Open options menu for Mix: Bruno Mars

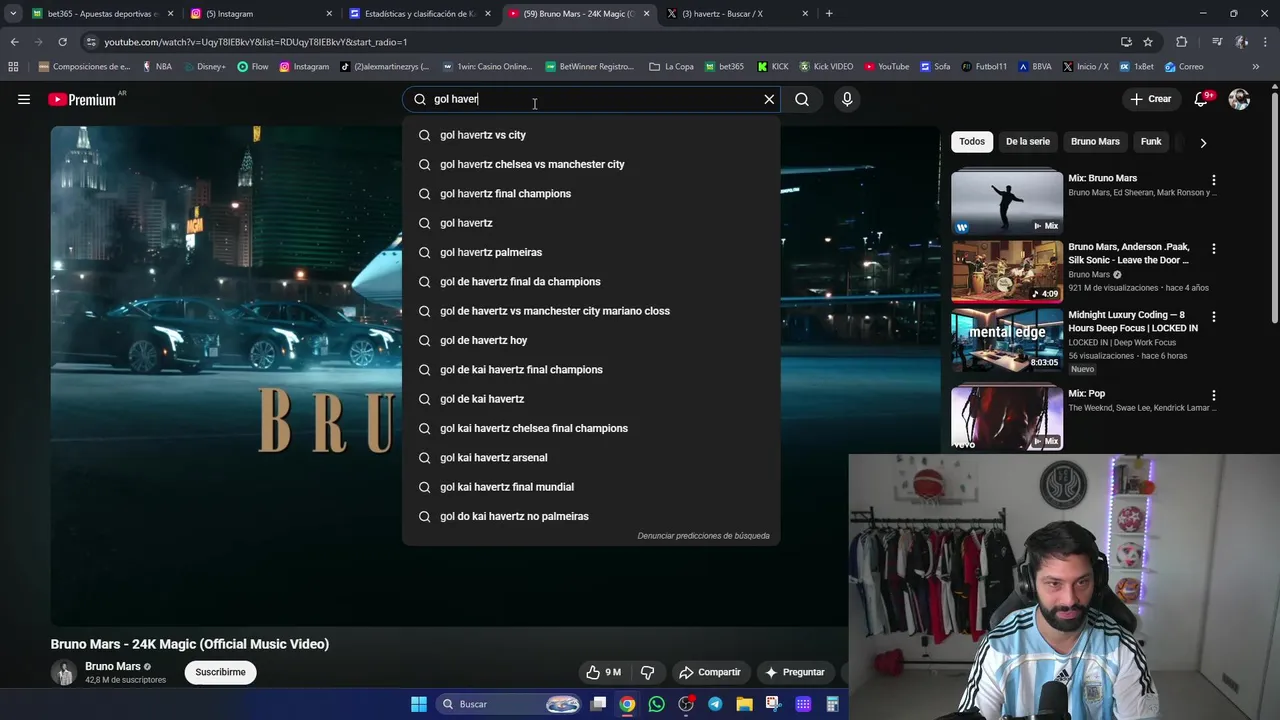[x=1214, y=180]
